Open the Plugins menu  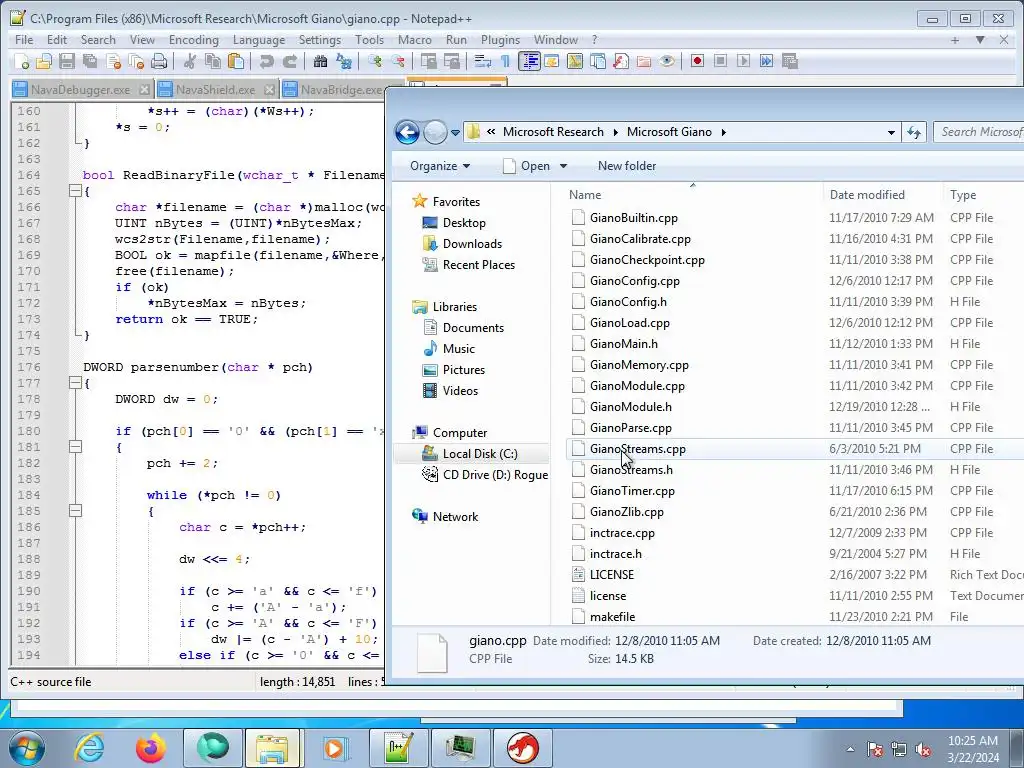(x=500, y=40)
